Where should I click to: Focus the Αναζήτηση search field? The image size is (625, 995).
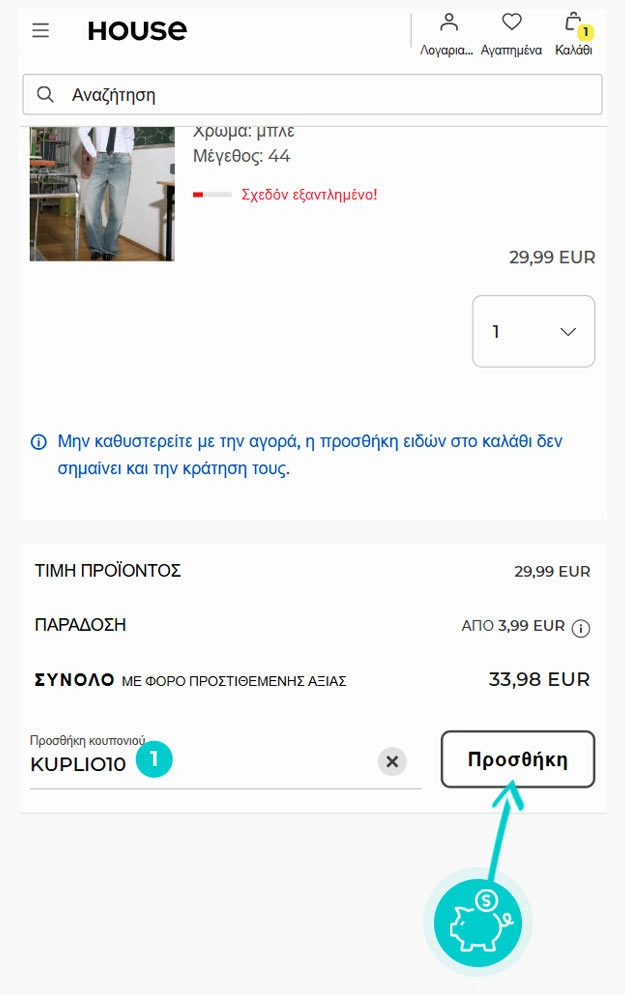click(x=330, y=95)
